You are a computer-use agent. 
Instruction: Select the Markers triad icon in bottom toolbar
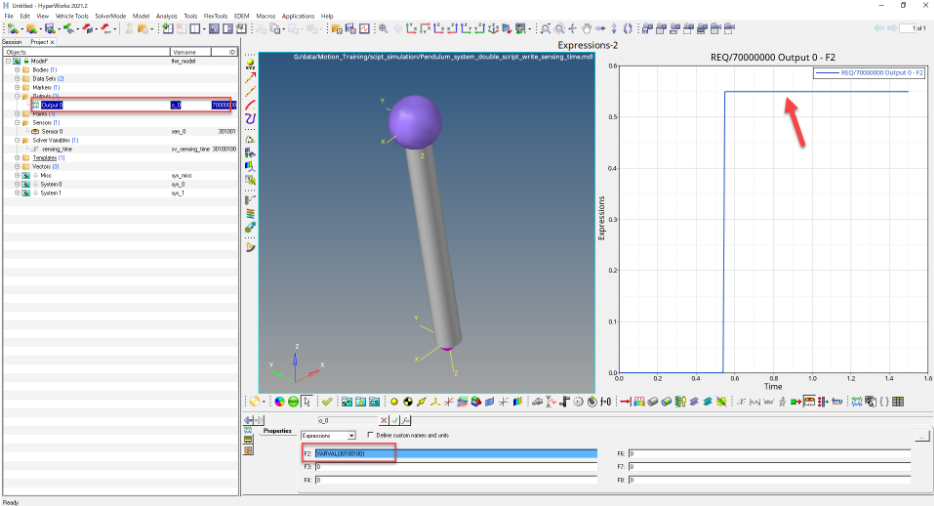(x=435, y=402)
